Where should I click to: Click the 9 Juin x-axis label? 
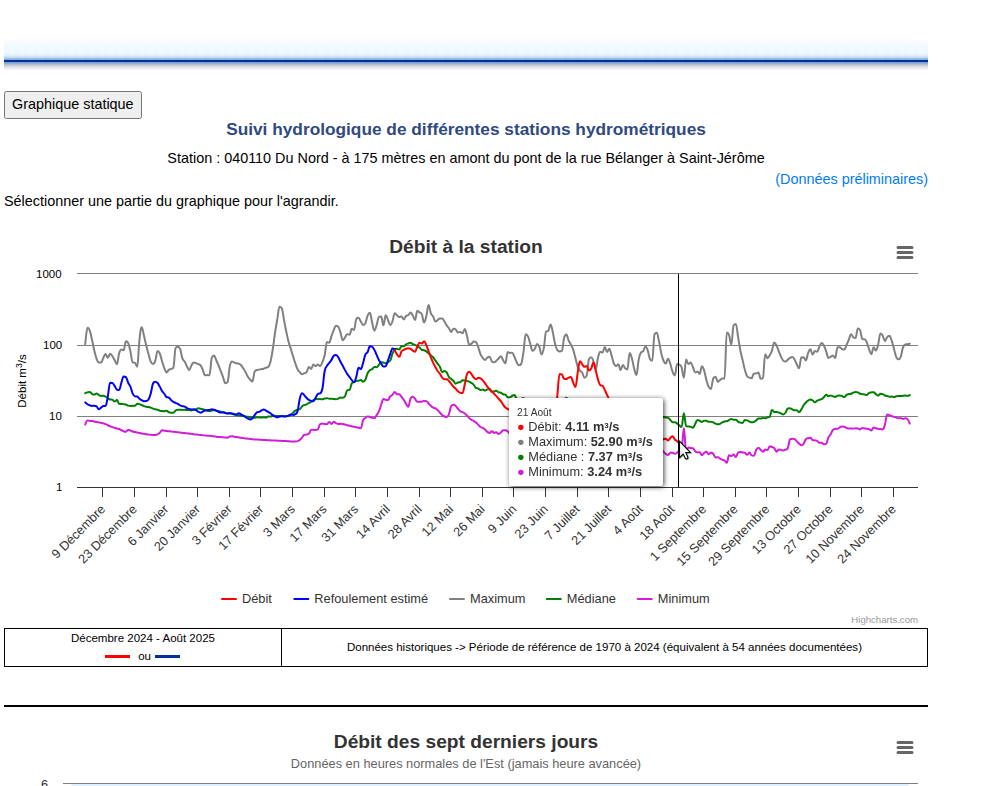(503, 520)
